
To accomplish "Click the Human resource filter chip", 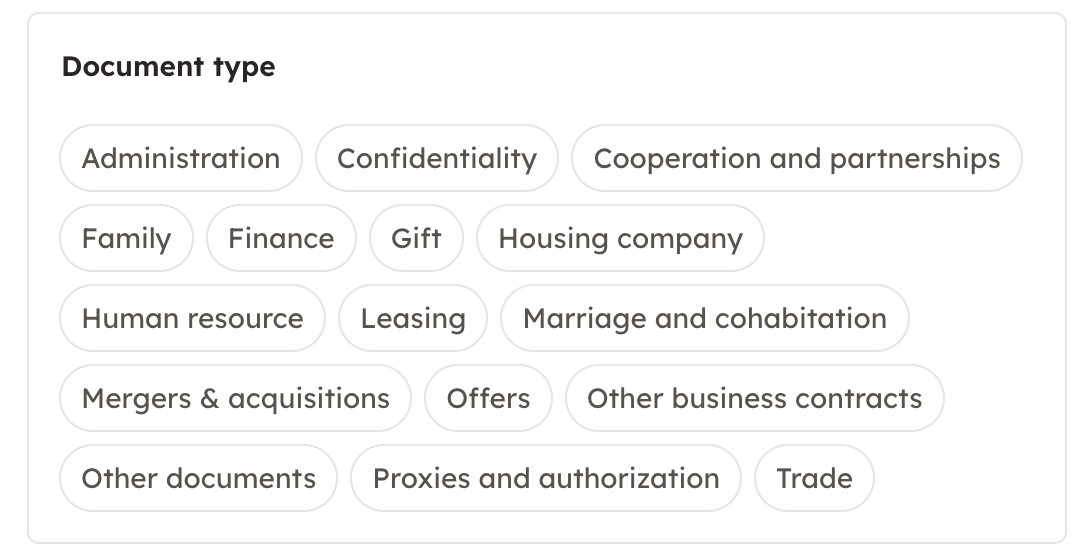I will 192,318.
